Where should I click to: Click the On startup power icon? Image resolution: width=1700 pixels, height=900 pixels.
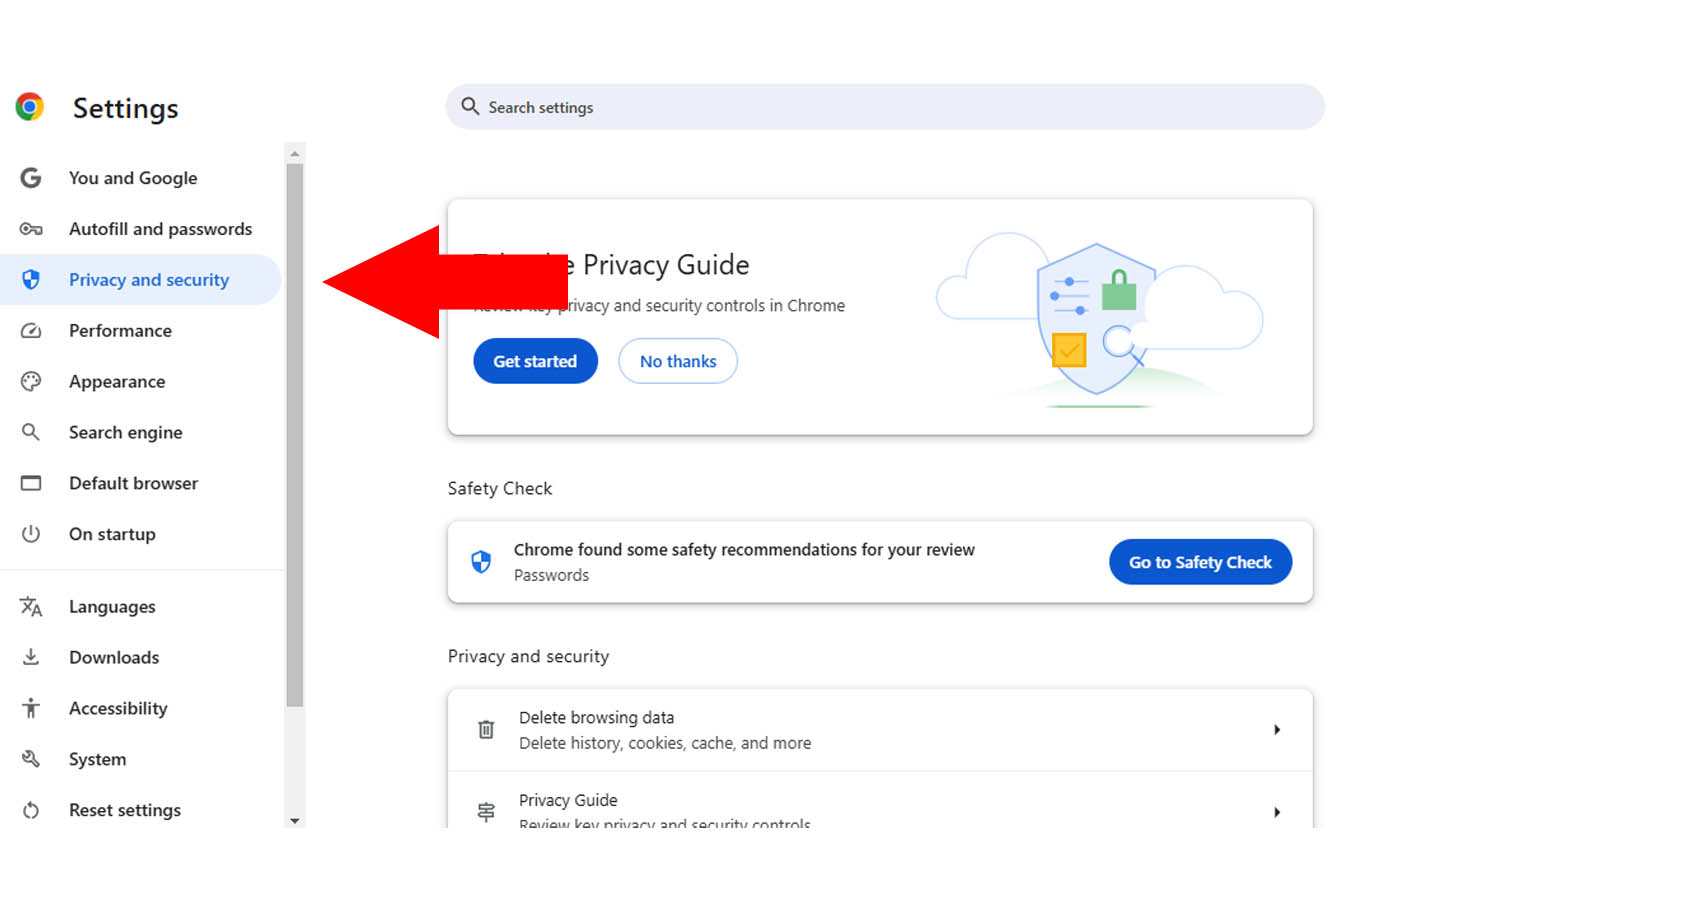31,534
